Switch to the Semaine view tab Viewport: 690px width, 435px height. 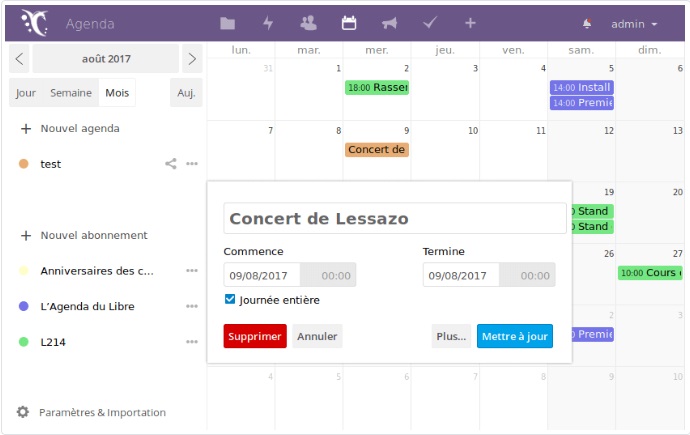[x=71, y=92]
